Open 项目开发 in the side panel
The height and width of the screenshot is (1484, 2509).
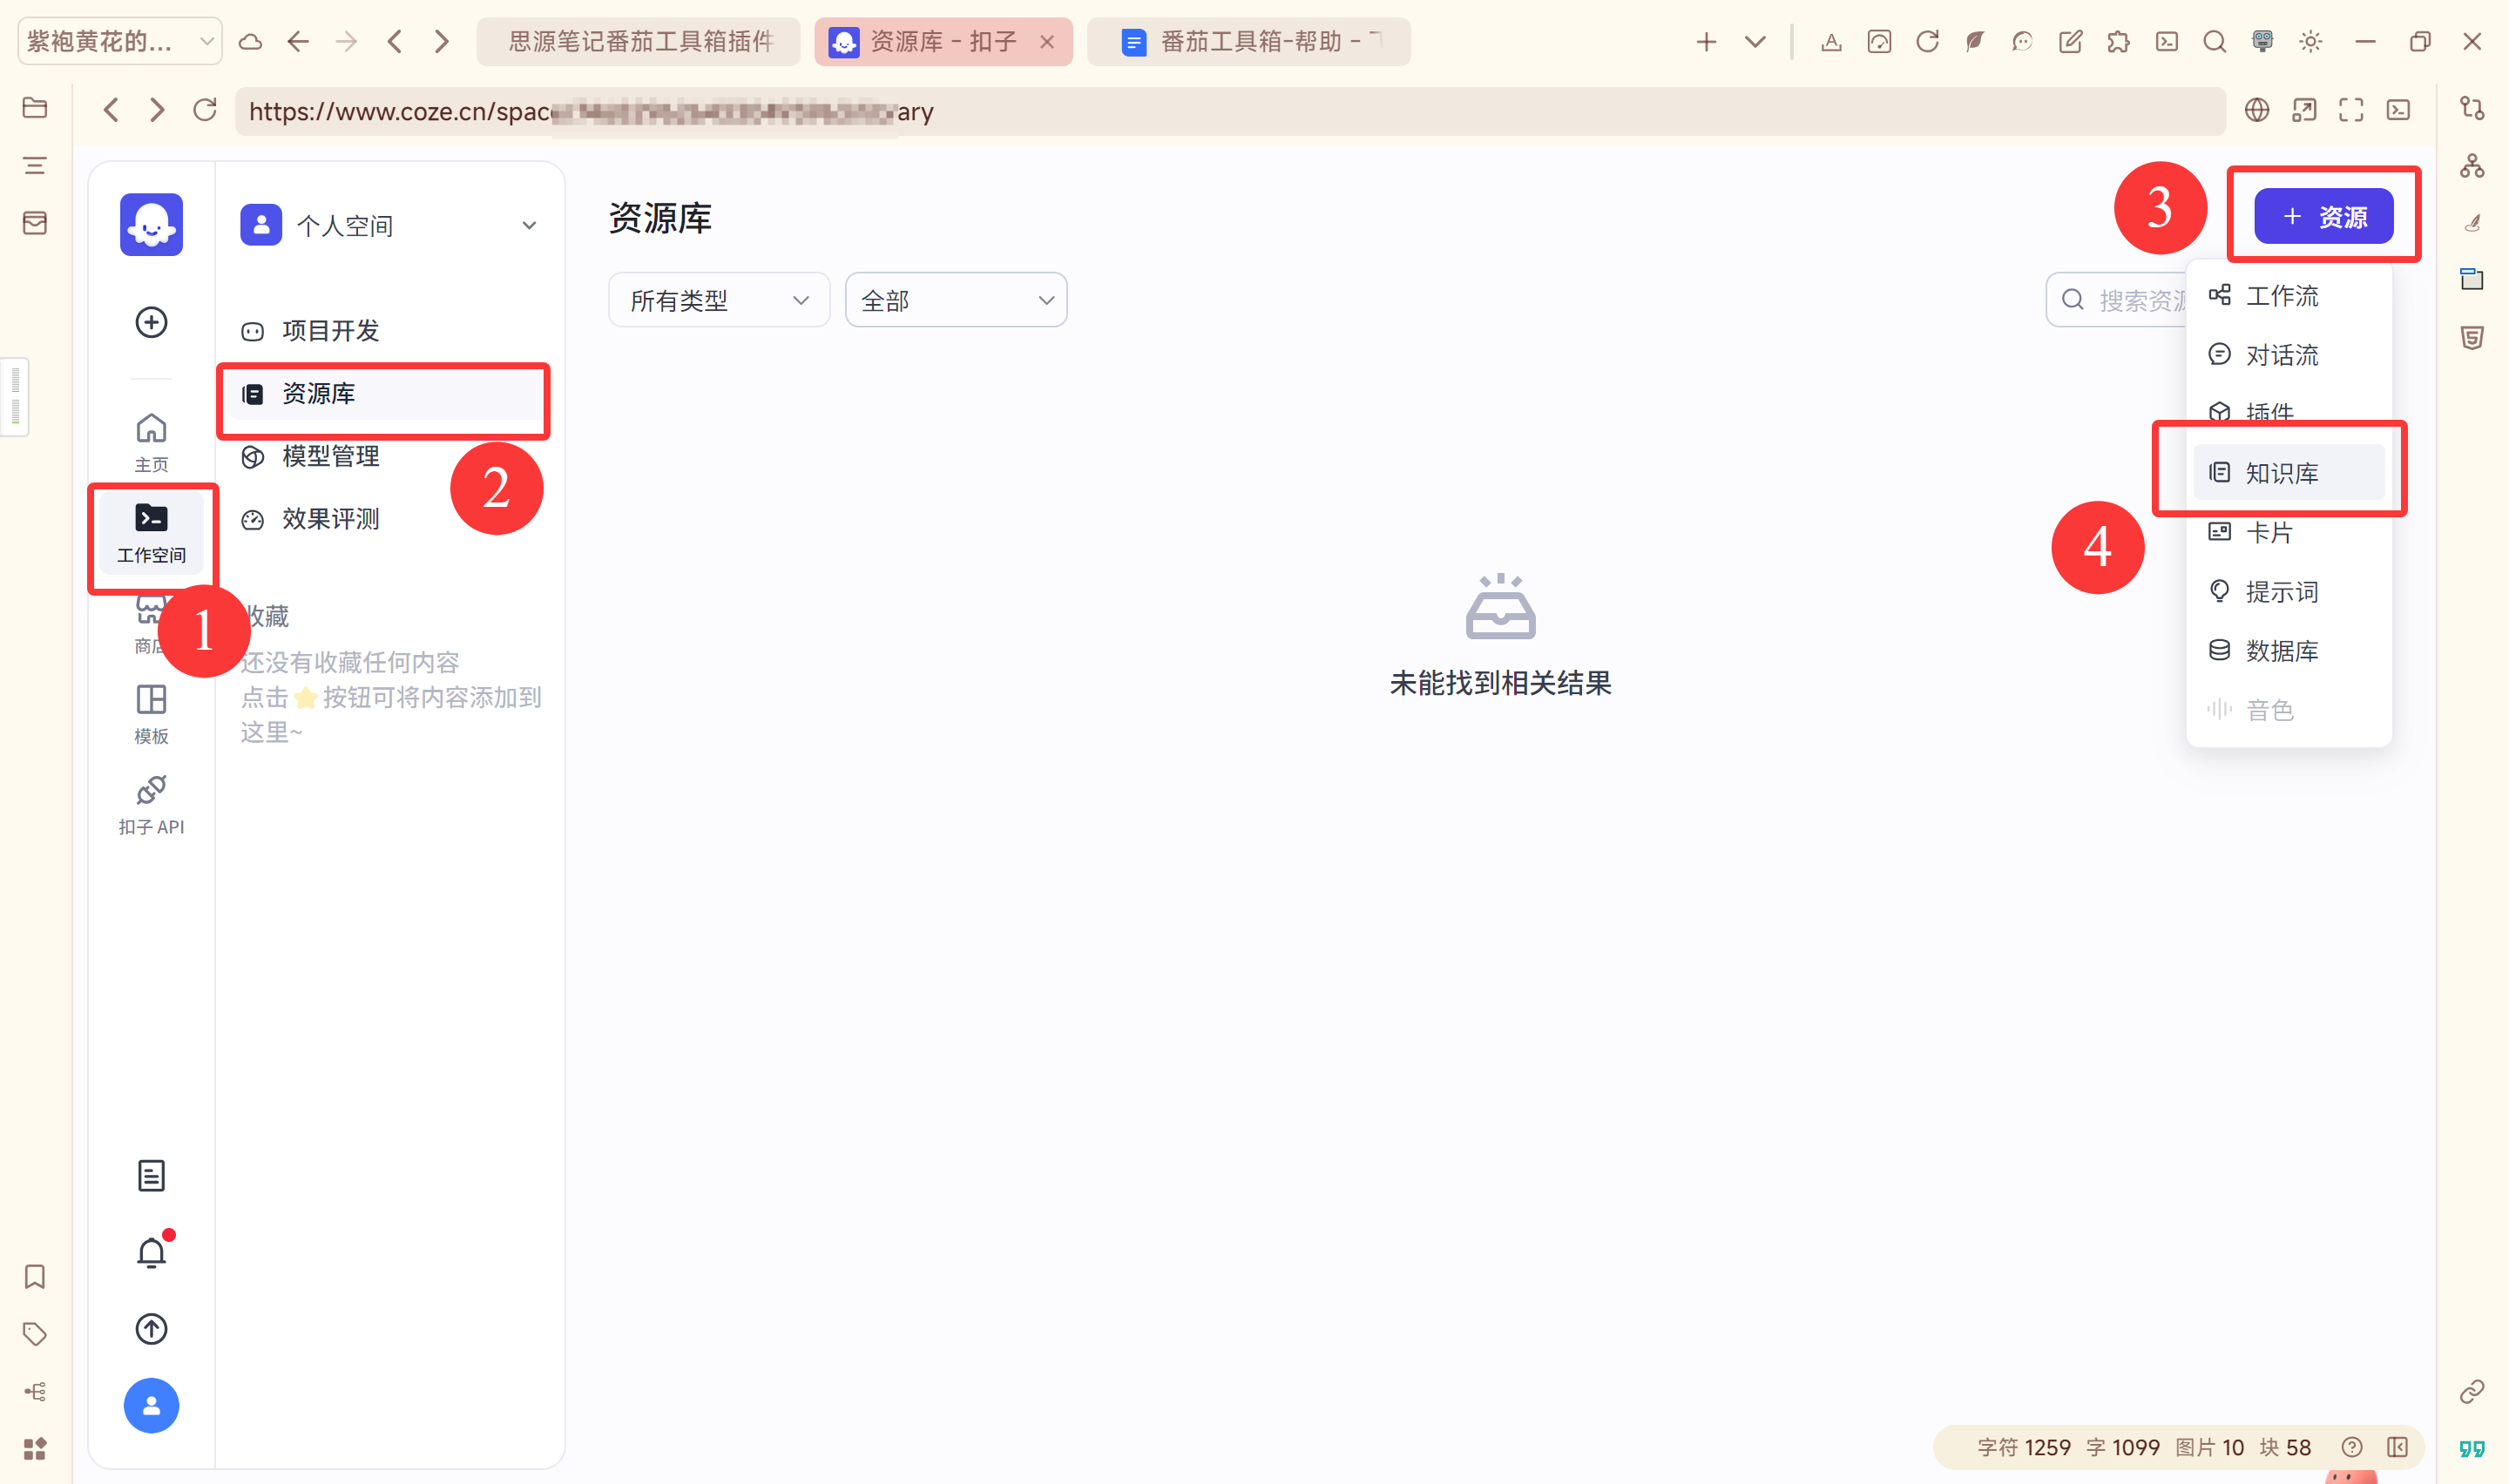point(330,331)
